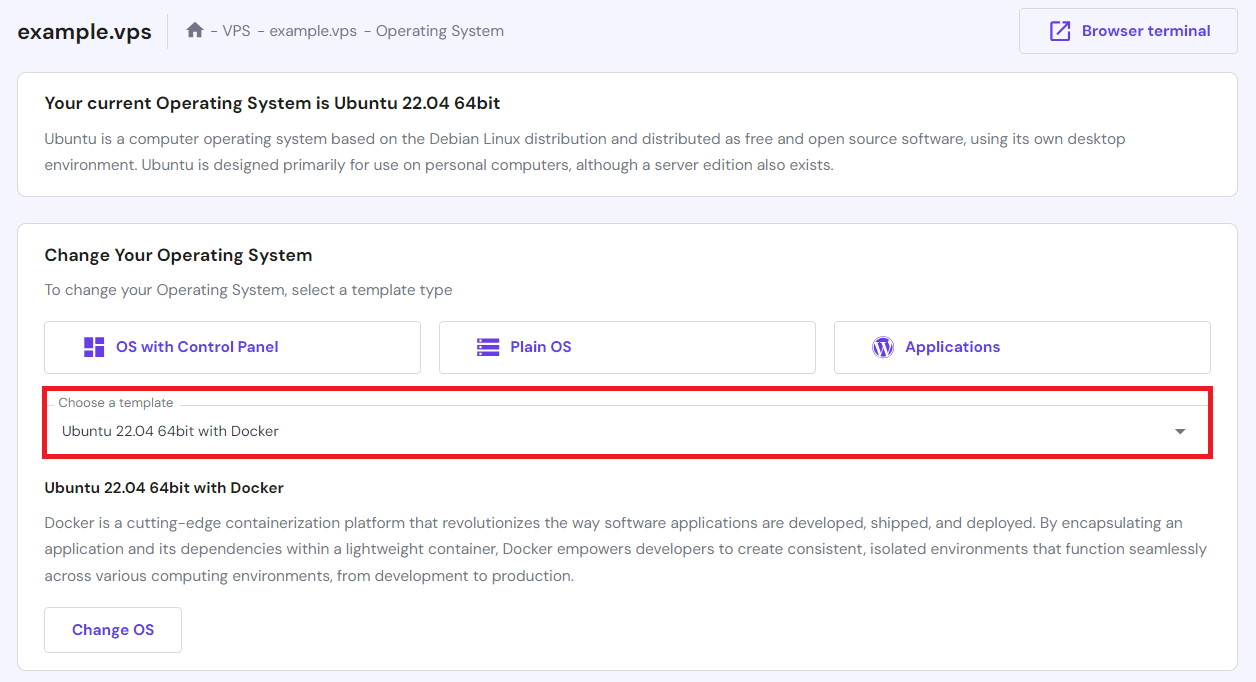The width and height of the screenshot is (1256, 682).
Task: Go to VPS in the breadcrumb
Action: coord(236,31)
